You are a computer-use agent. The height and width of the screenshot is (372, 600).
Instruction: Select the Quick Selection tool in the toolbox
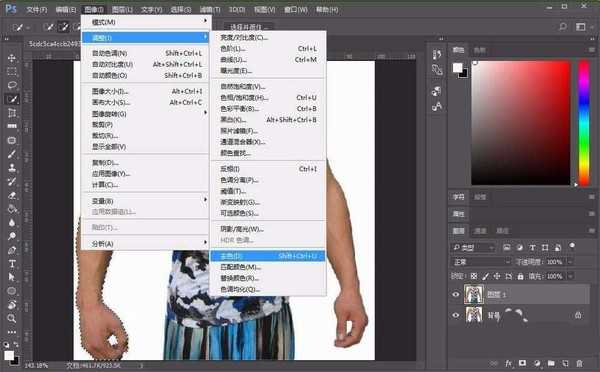click(x=12, y=99)
